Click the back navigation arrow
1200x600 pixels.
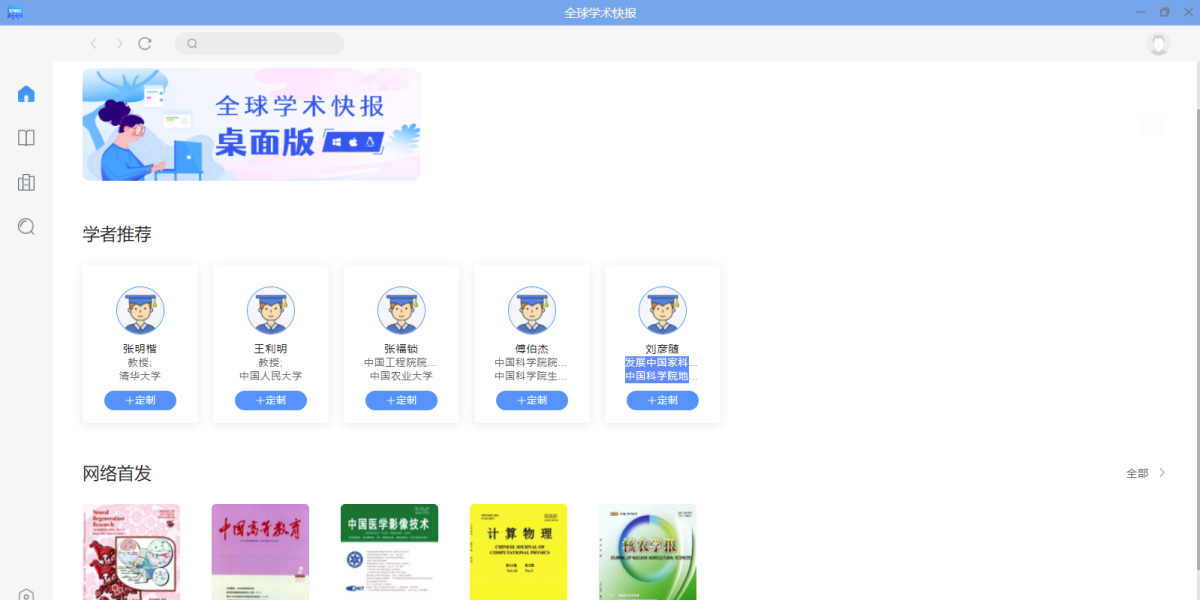pos(93,43)
